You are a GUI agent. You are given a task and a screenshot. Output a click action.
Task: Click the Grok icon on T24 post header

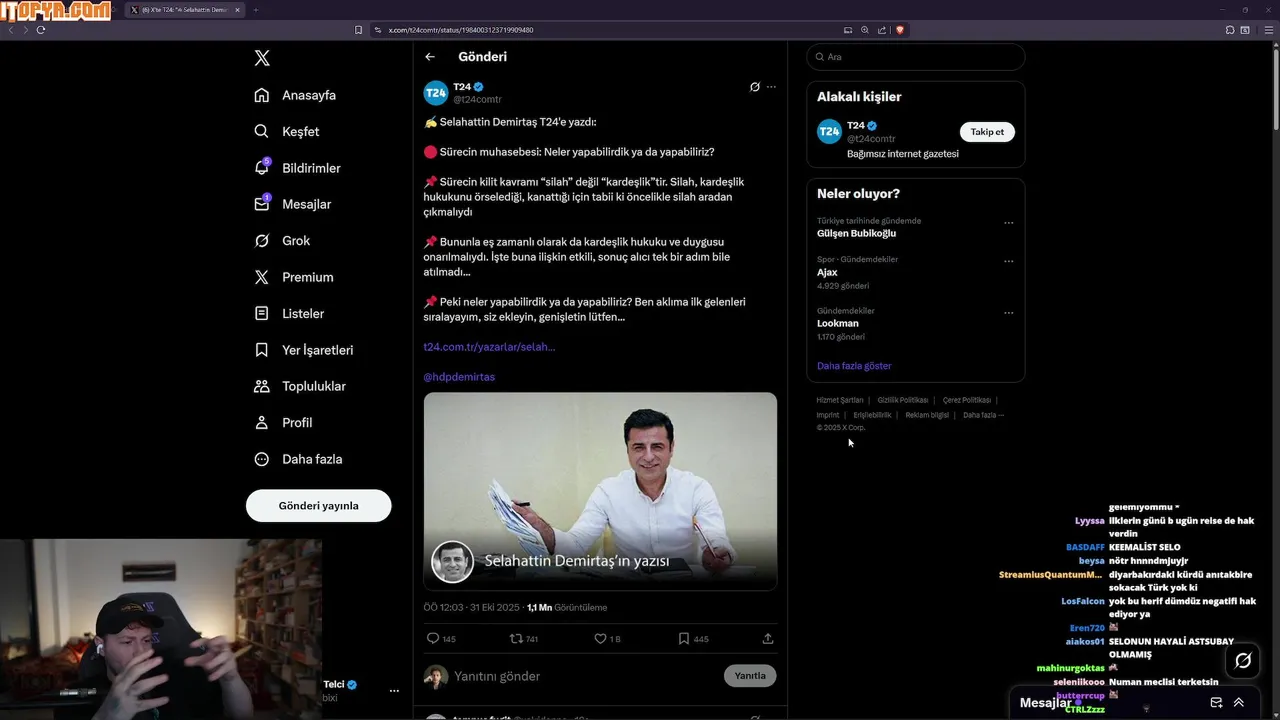point(755,87)
